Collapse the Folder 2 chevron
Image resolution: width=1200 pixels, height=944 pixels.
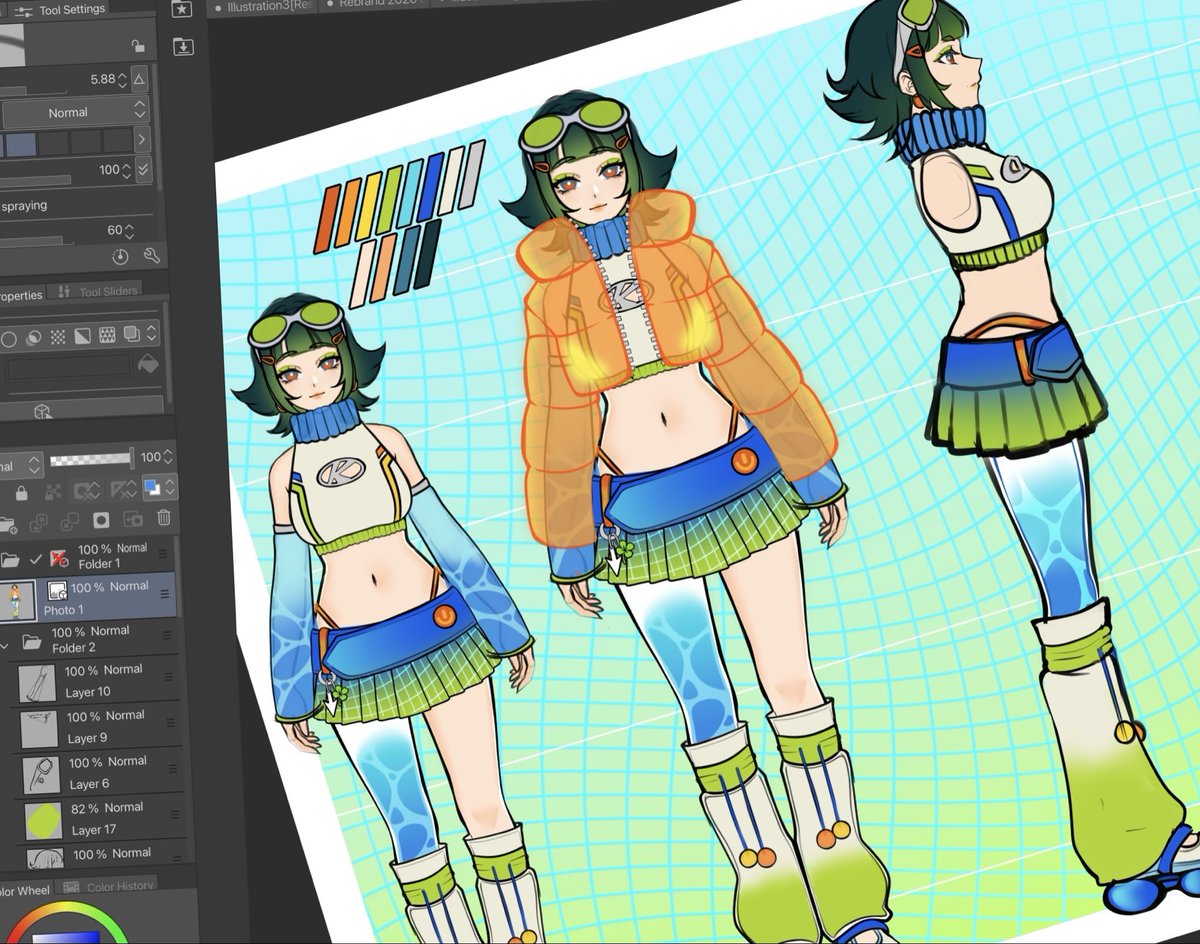click(x=4, y=645)
